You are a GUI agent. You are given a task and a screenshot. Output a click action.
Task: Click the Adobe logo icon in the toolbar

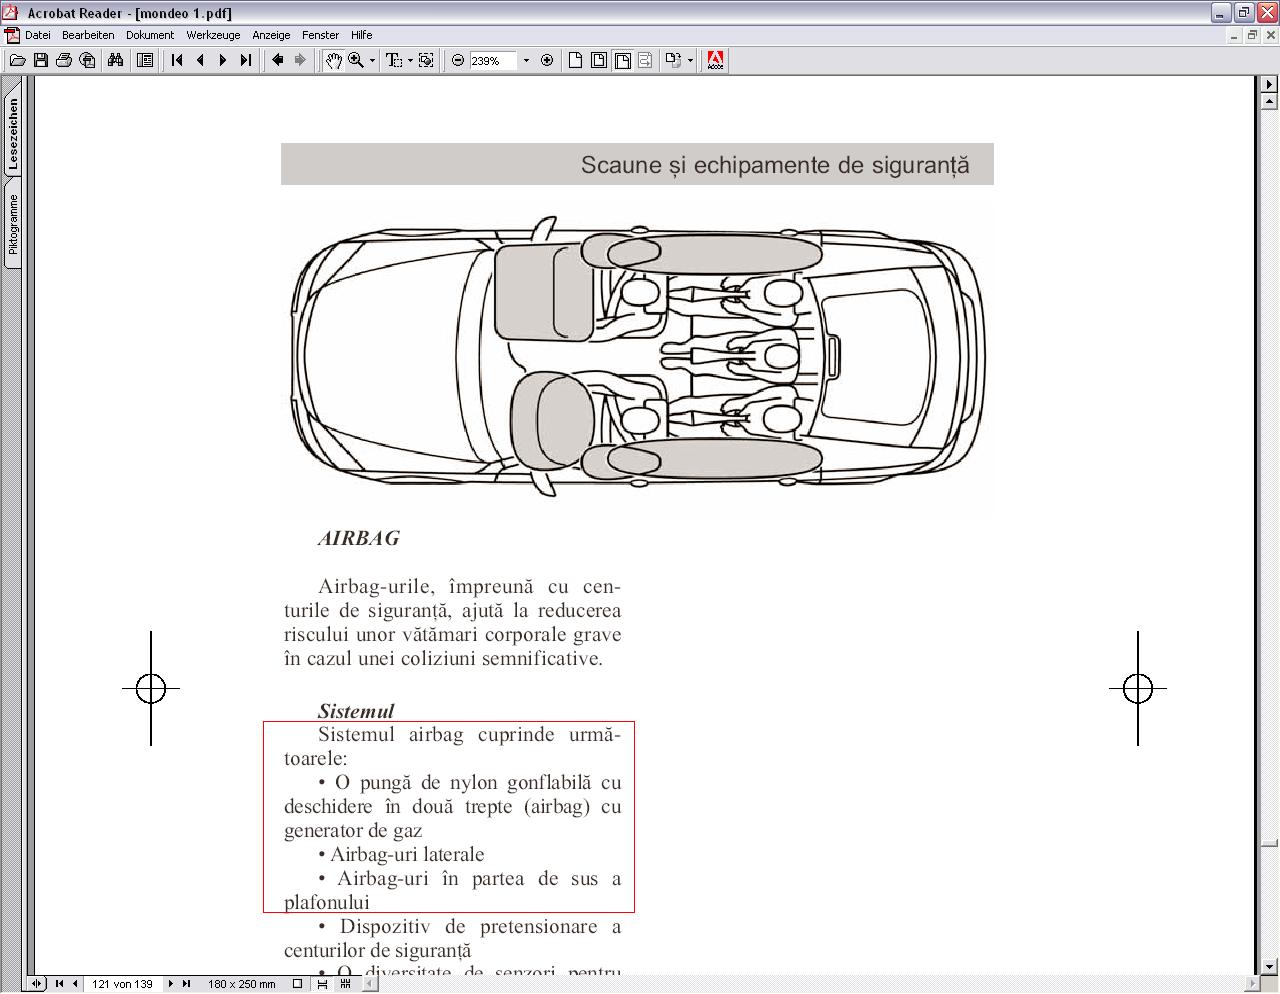[x=715, y=61]
